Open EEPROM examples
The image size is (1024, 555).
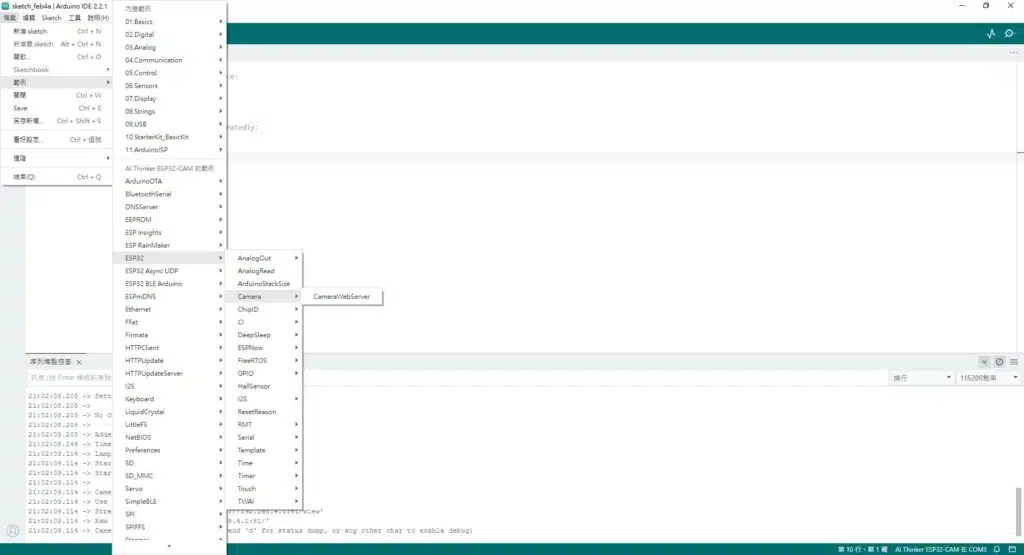coord(170,220)
